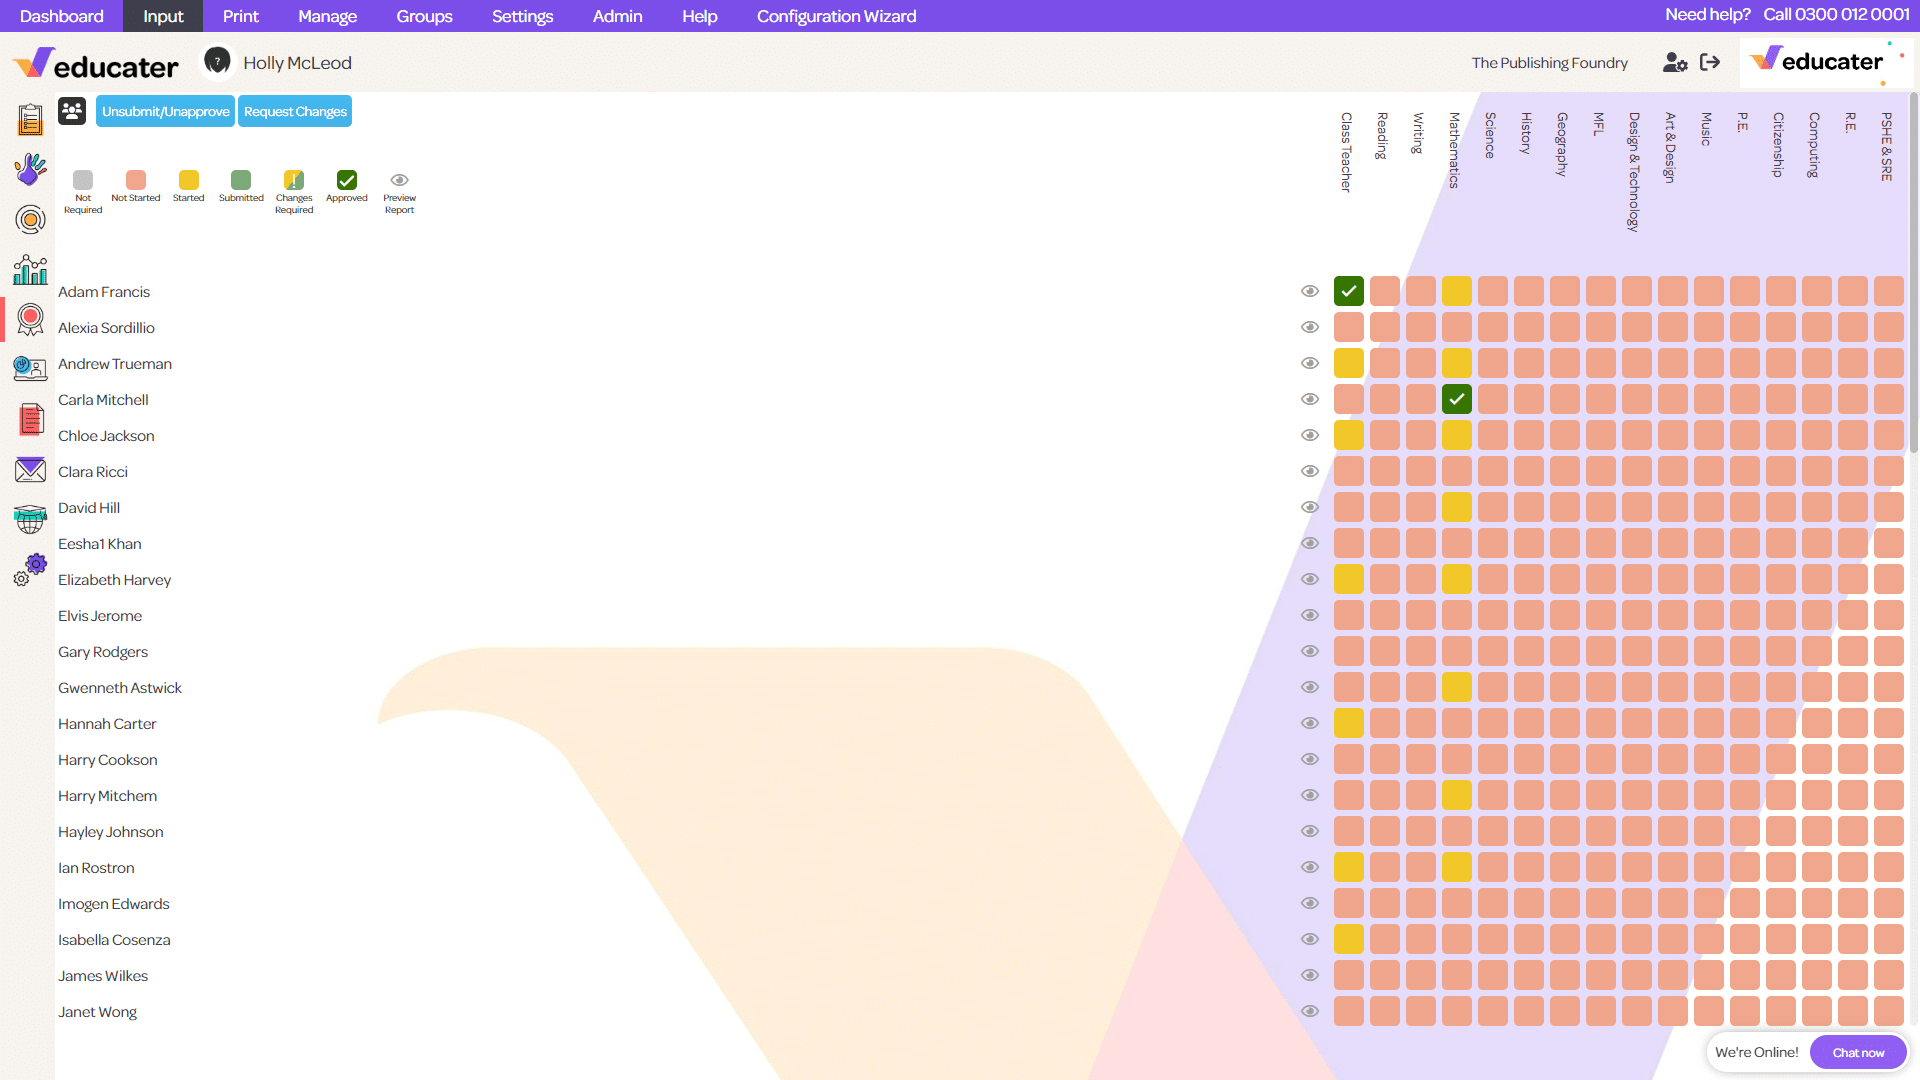1920x1080 pixels.
Task: Click the Holly McLeod user name
Action: [x=297, y=62]
